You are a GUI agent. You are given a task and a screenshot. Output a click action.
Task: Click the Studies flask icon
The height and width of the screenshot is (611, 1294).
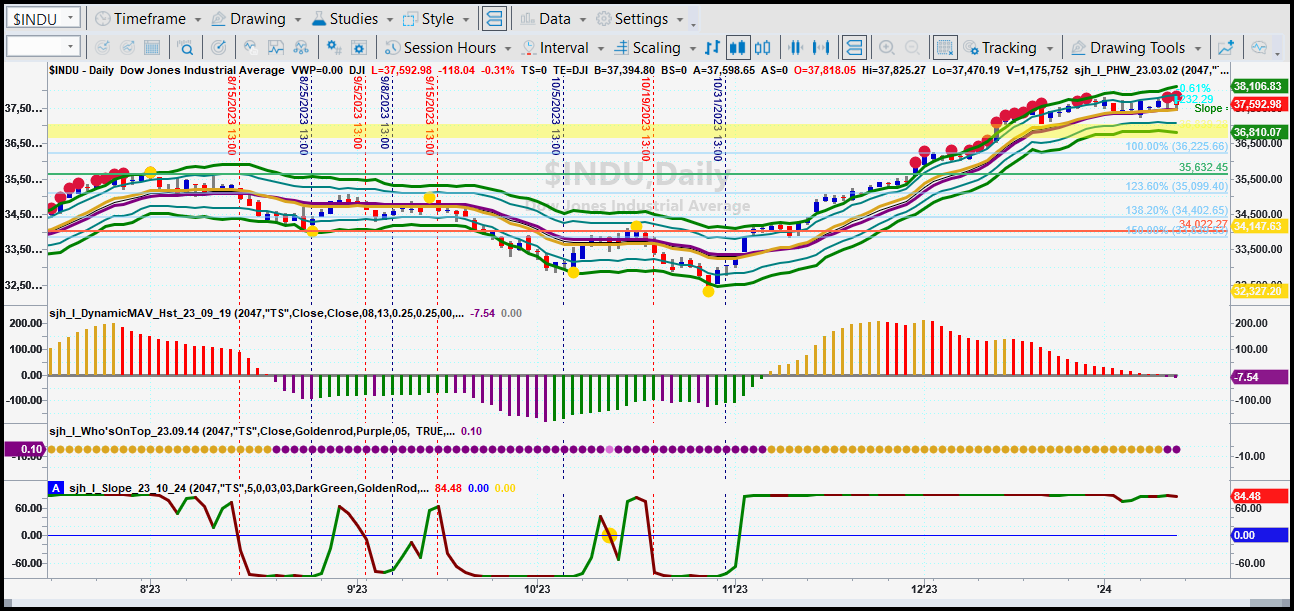click(318, 19)
